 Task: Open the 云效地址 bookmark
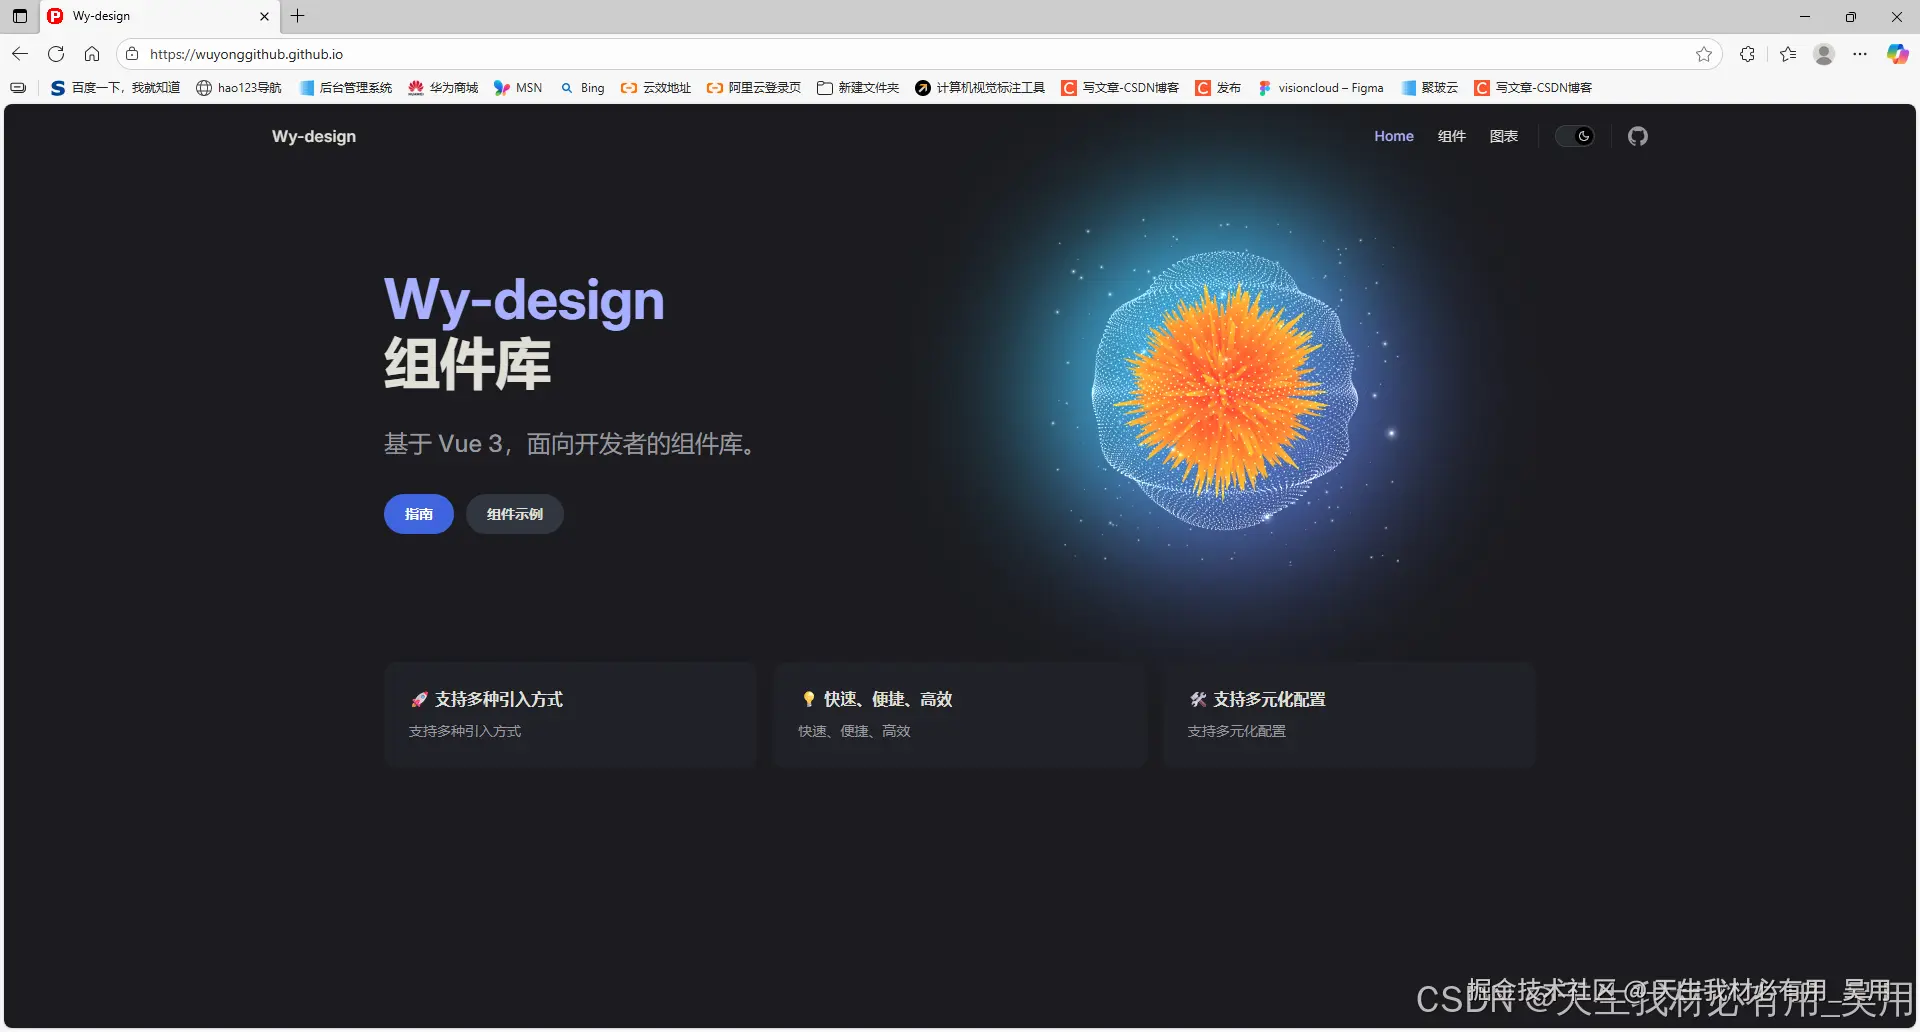point(656,88)
